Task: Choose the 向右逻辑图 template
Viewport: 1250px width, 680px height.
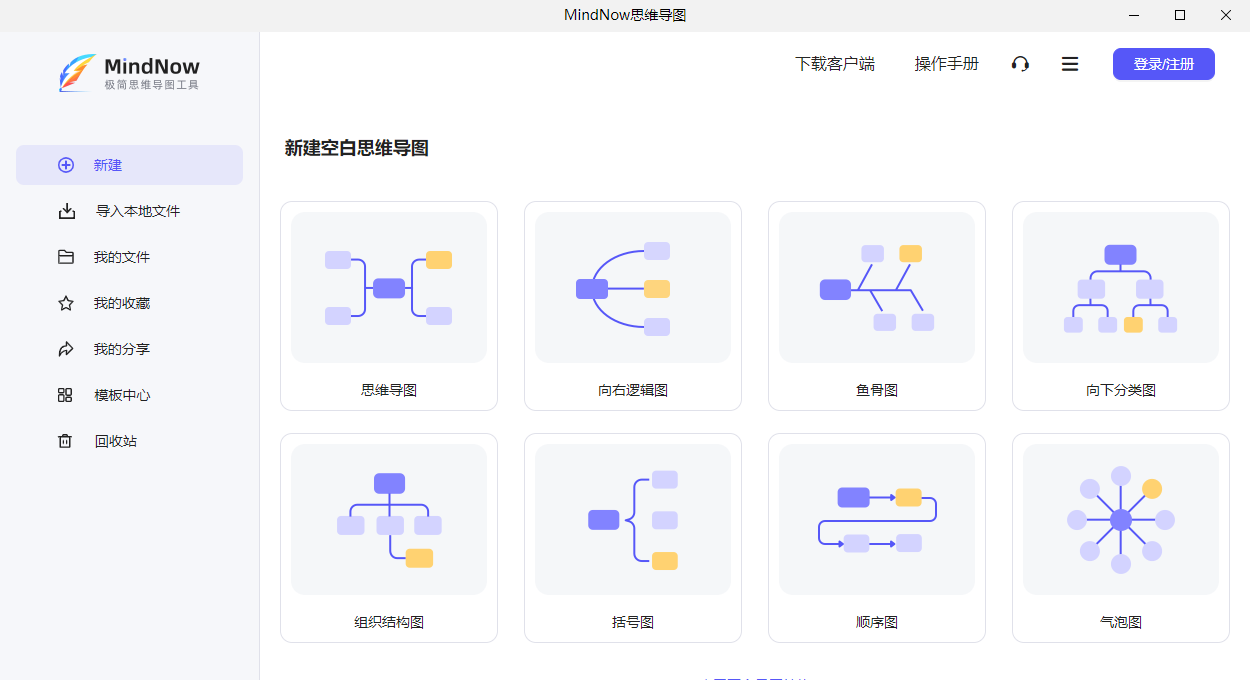Action: (x=632, y=305)
